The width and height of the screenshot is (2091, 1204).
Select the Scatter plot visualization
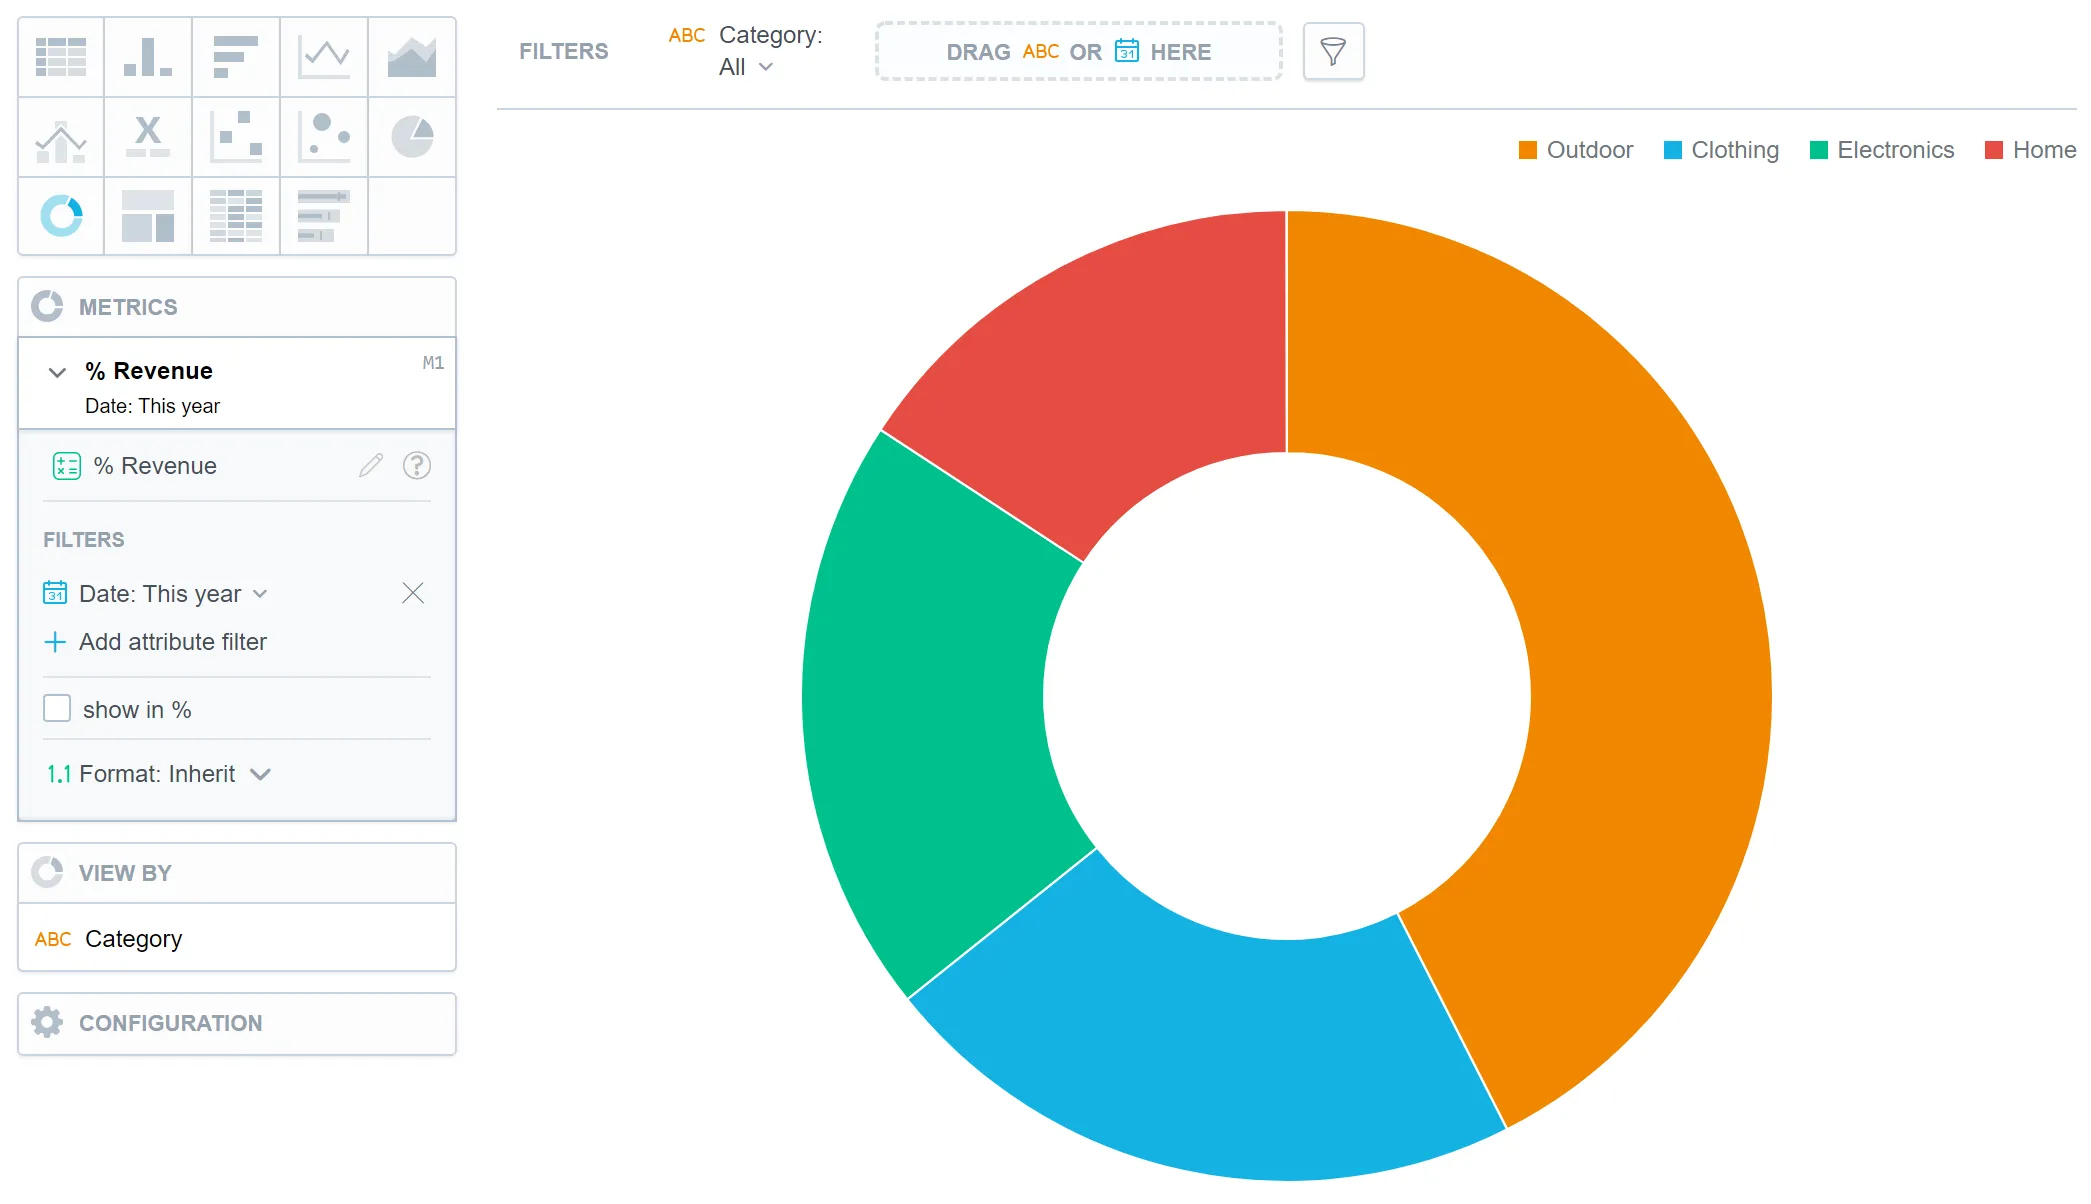click(x=235, y=137)
